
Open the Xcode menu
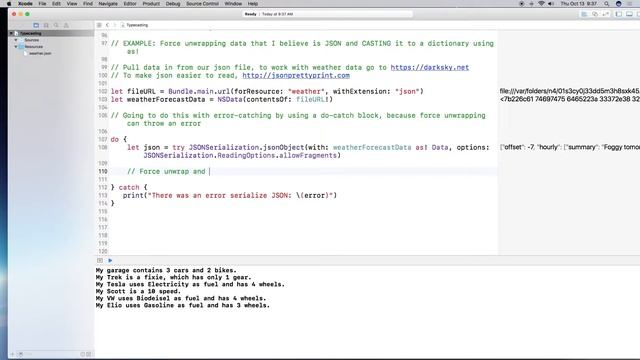[x=25, y=4]
